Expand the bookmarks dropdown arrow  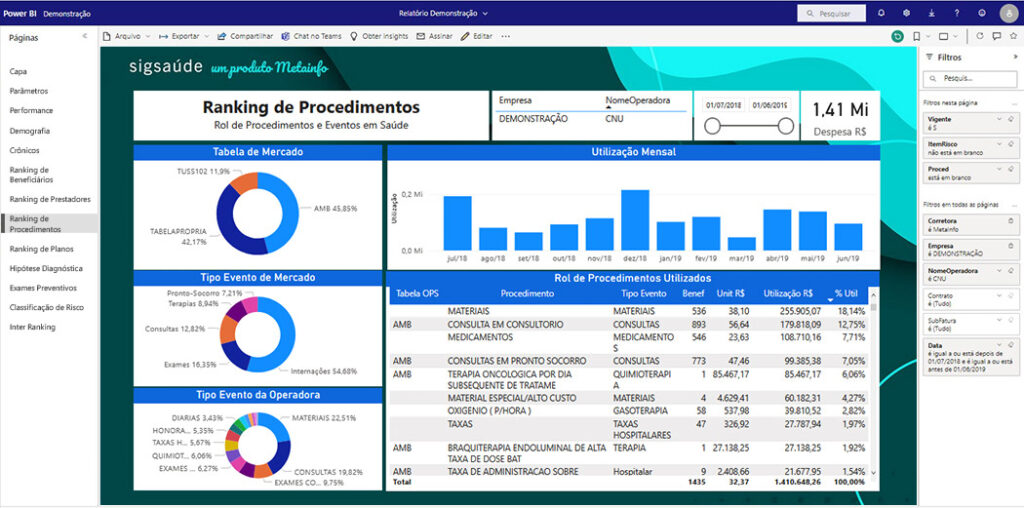pos(927,36)
